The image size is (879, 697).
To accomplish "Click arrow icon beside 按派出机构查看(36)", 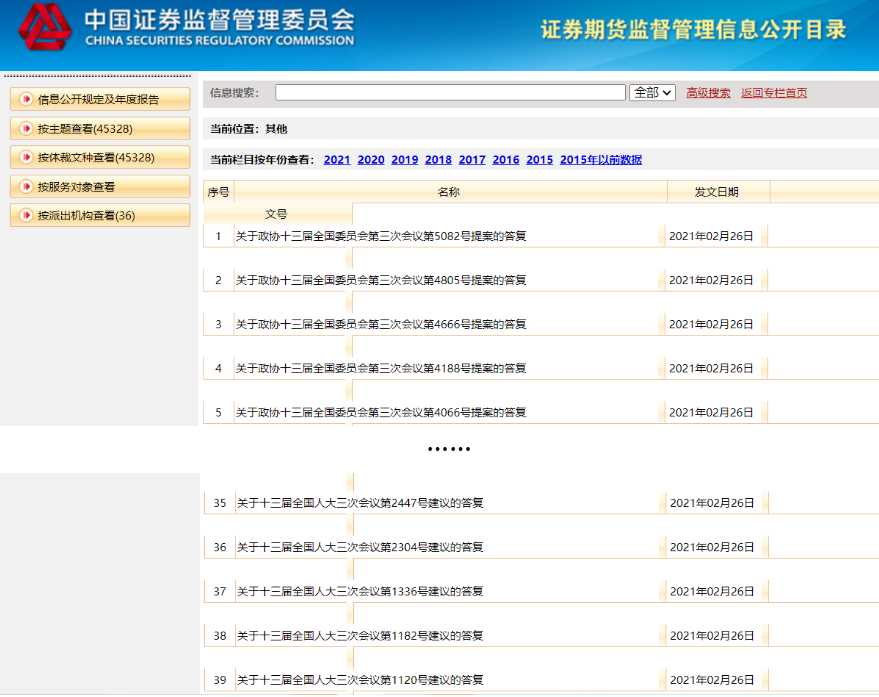I will point(26,216).
